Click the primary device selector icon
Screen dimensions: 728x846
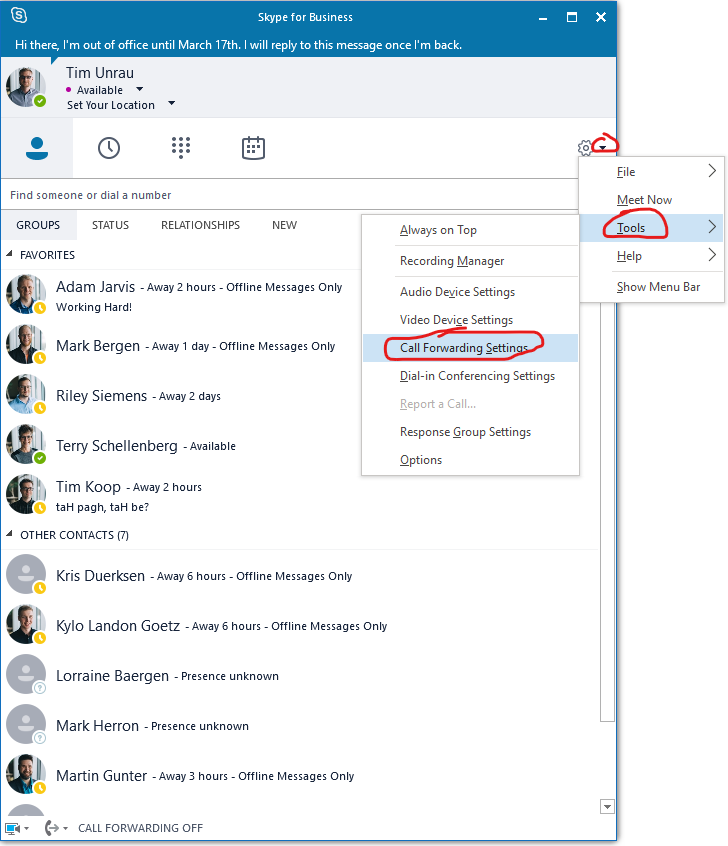[x=13, y=828]
